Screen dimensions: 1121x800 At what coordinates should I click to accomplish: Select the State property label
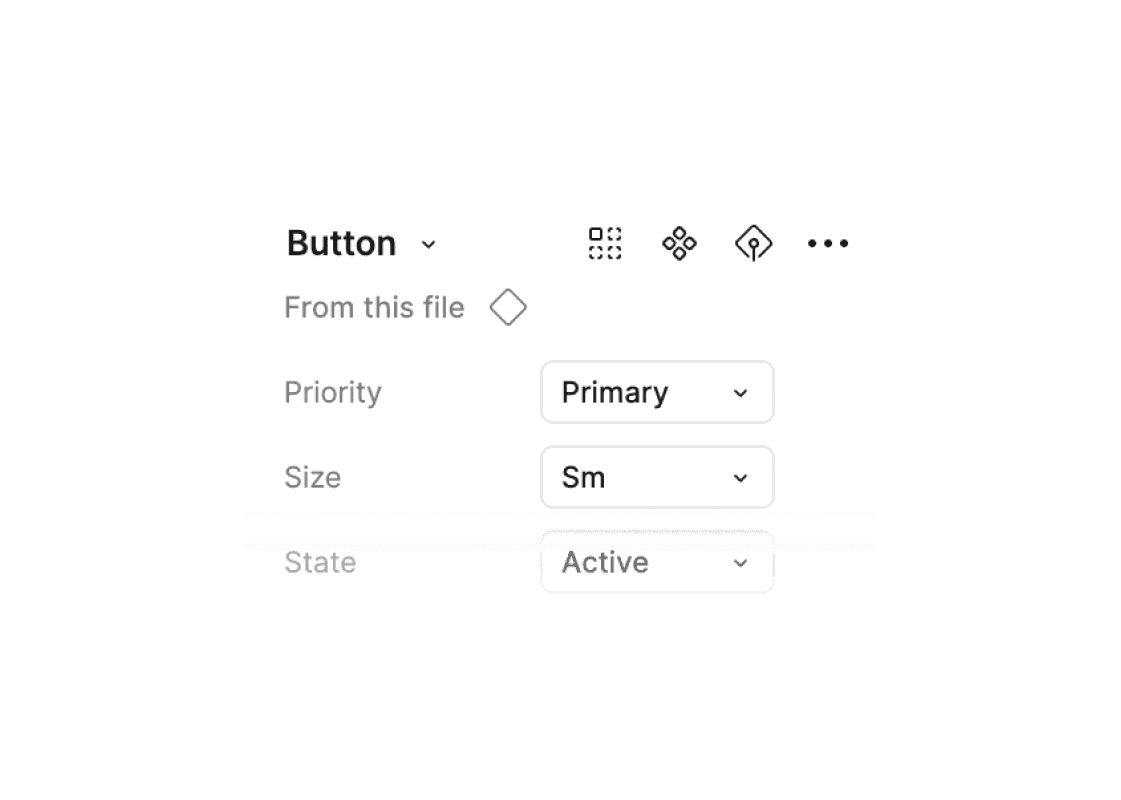point(320,563)
